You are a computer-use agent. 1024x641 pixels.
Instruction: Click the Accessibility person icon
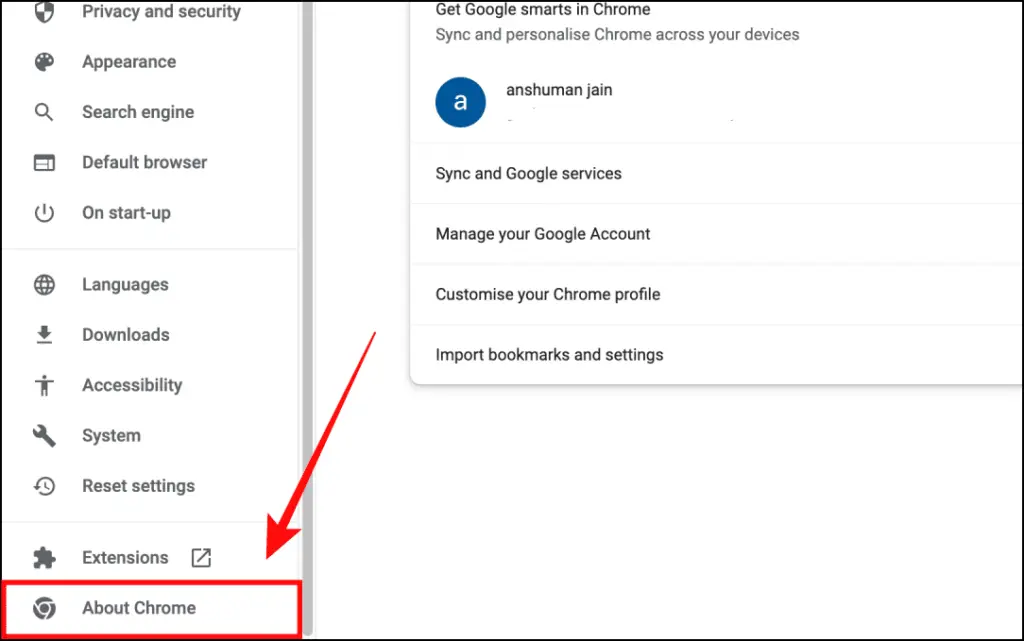(44, 385)
